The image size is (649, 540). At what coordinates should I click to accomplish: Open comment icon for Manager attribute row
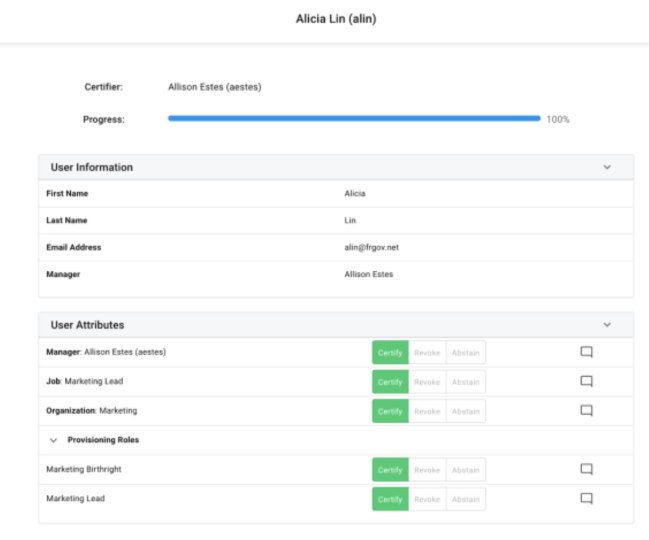pos(587,352)
